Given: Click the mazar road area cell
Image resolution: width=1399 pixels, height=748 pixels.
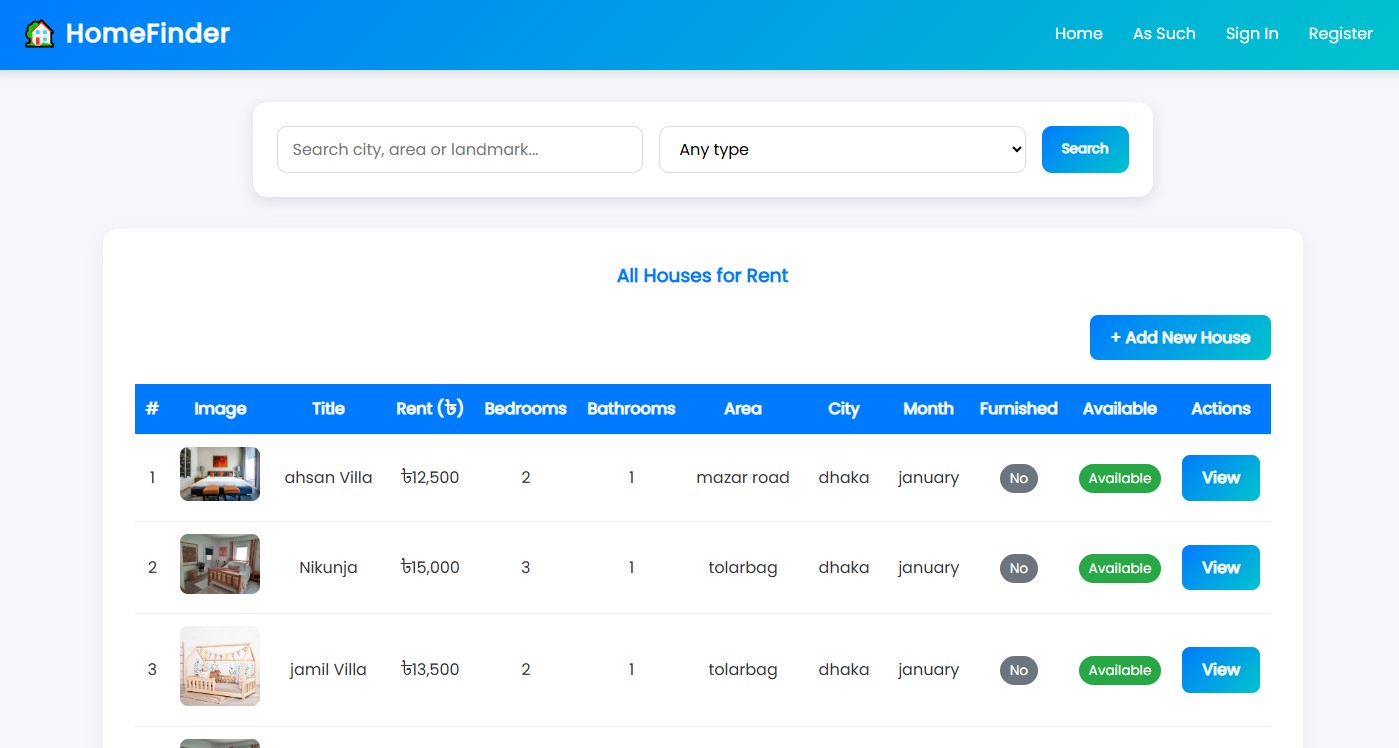Looking at the screenshot, I should tap(743, 478).
